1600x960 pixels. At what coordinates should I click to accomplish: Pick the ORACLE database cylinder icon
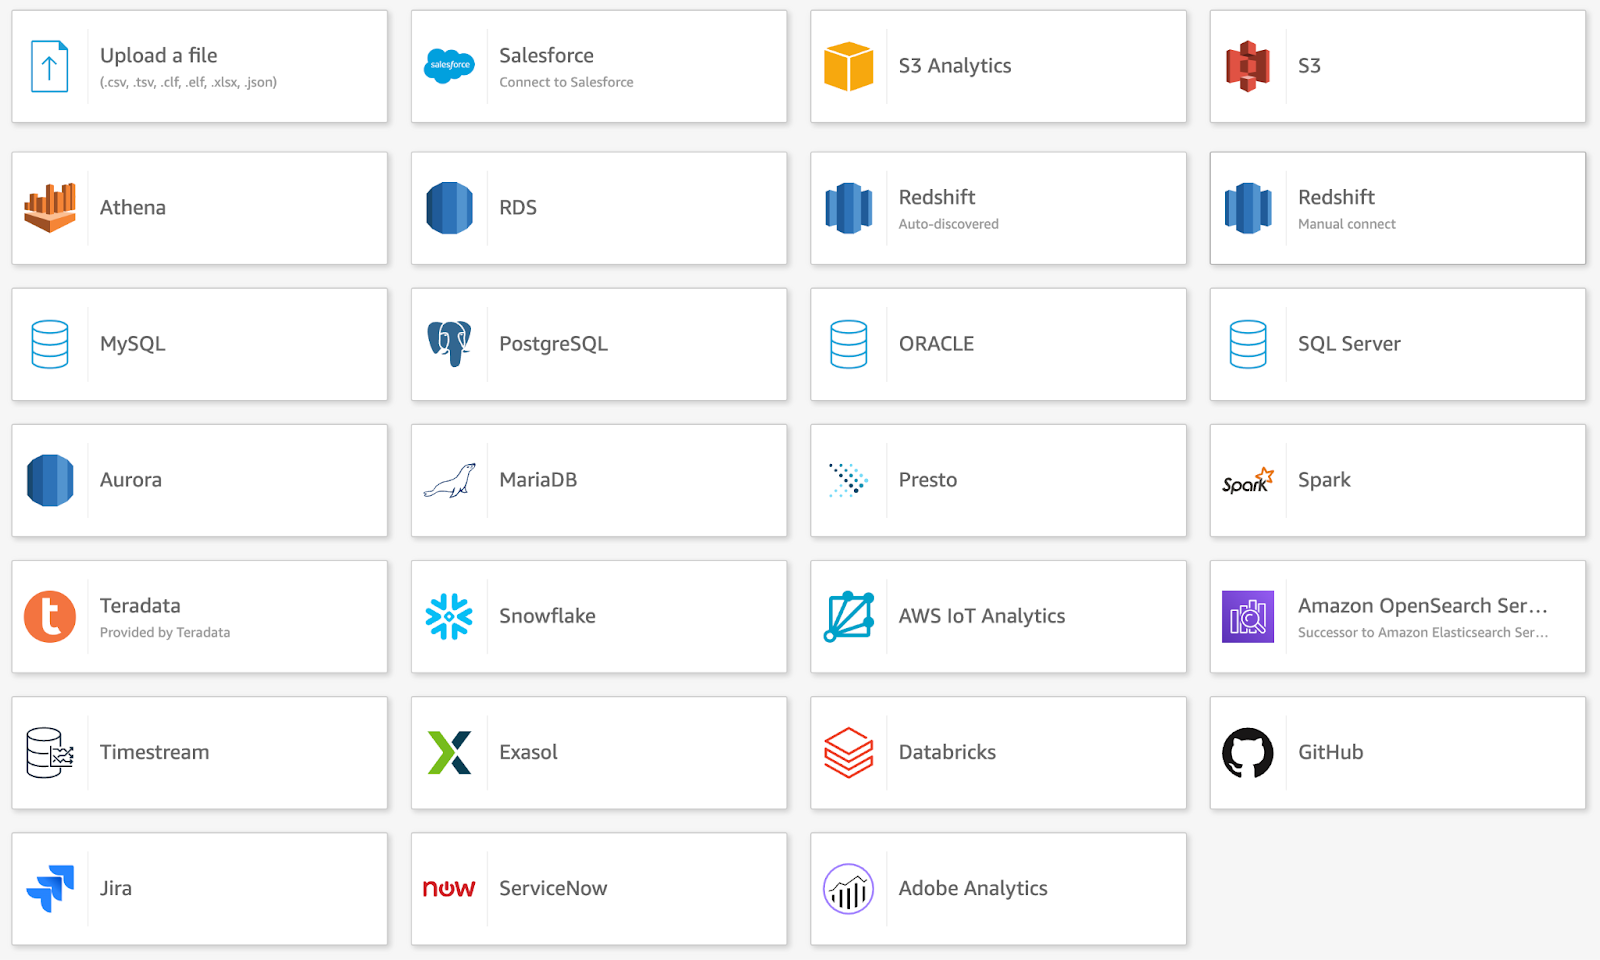click(848, 344)
